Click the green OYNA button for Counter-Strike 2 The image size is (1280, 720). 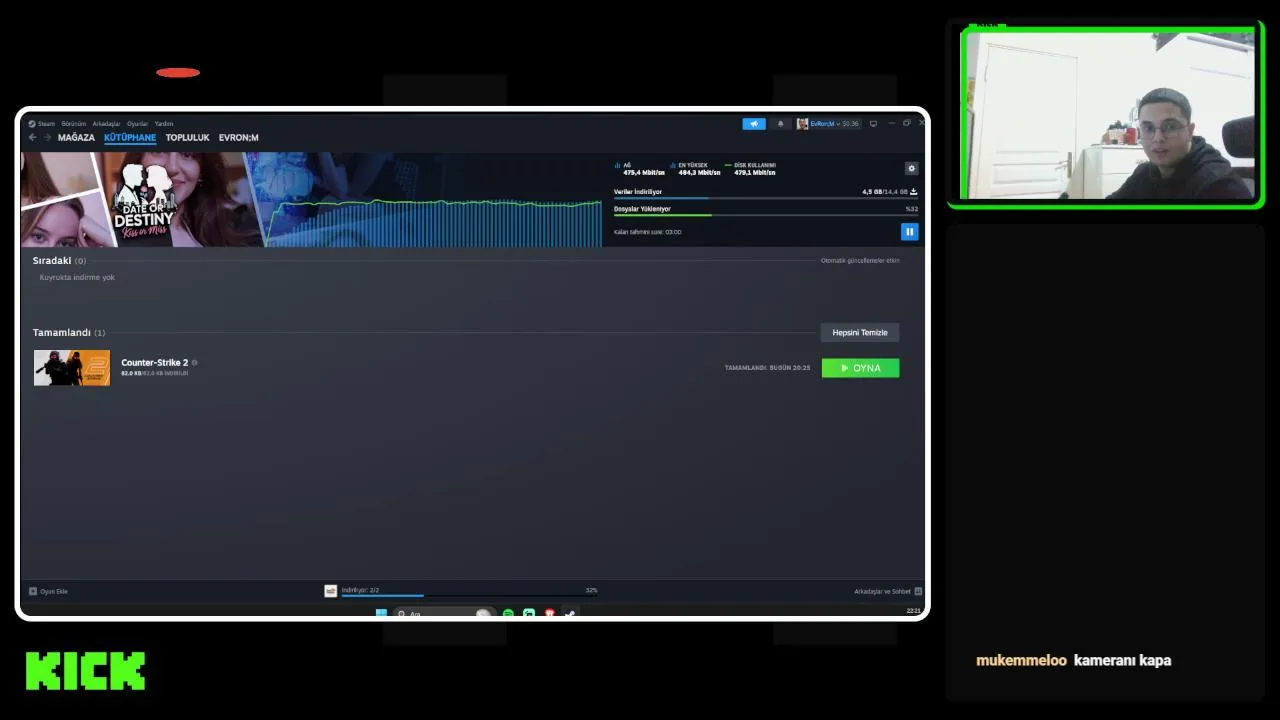point(860,368)
